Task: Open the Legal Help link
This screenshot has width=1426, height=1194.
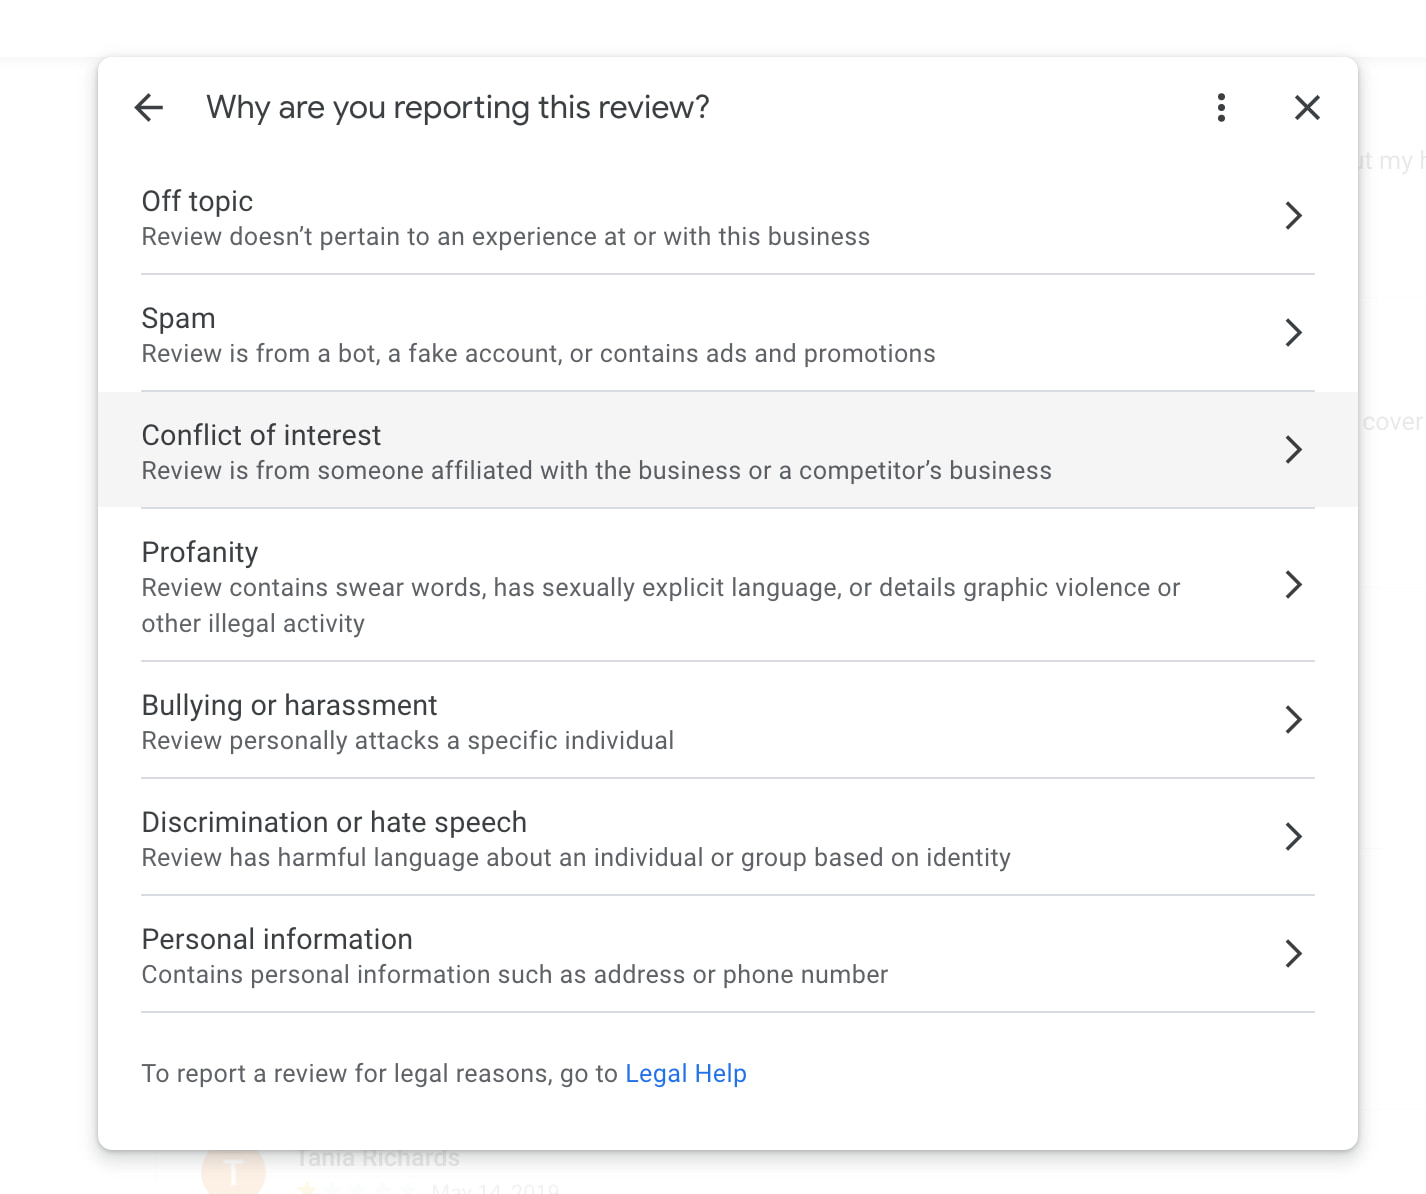Action: point(685,1073)
